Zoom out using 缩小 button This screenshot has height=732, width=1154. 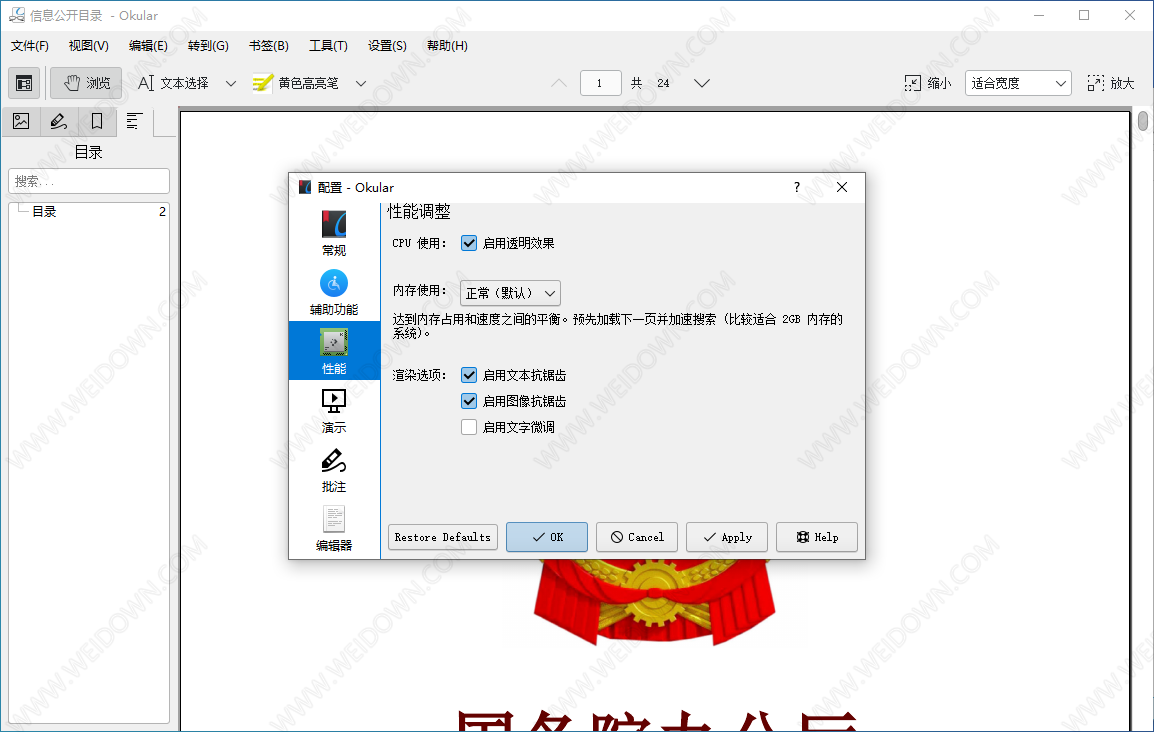click(928, 83)
